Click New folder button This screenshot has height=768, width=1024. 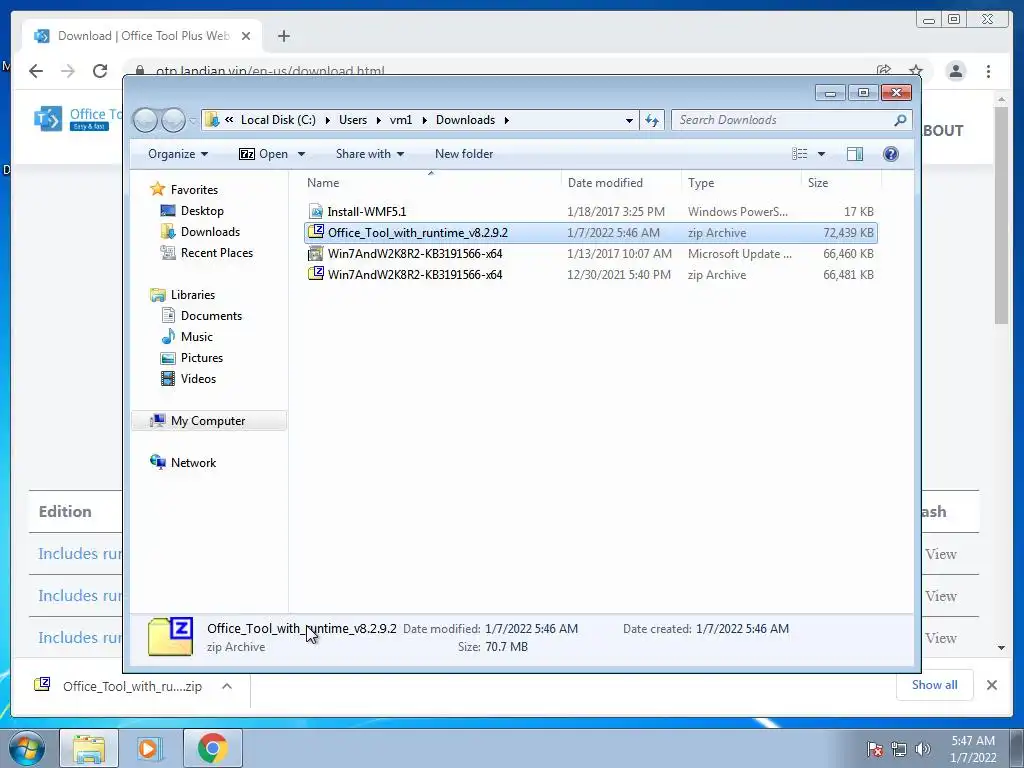click(464, 154)
